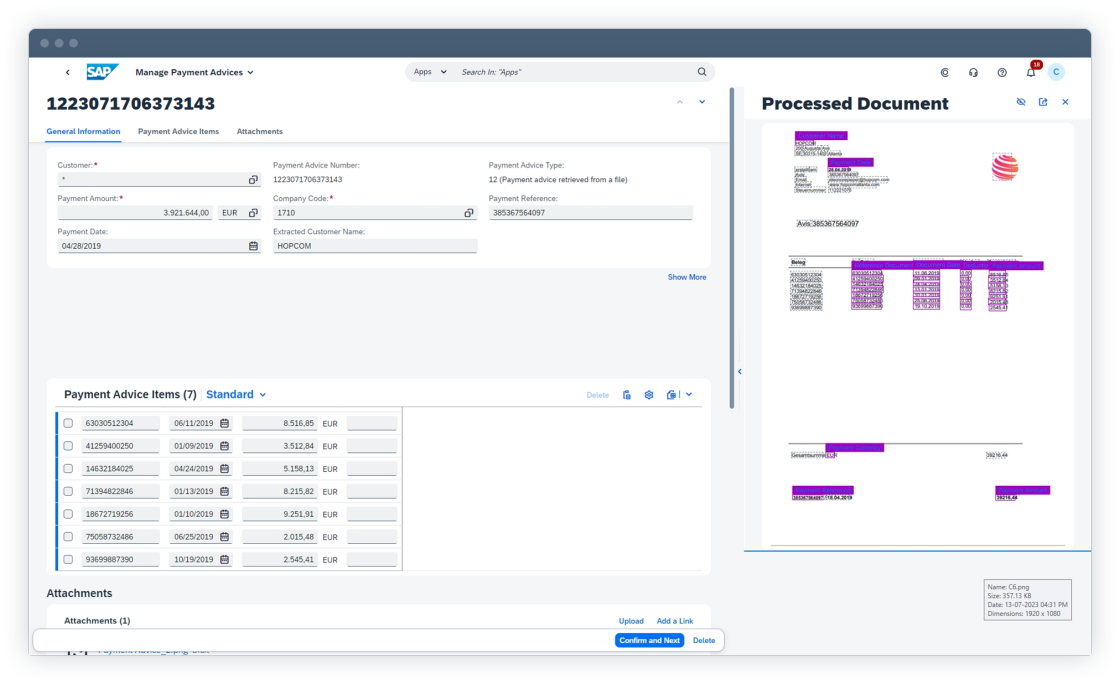Image resolution: width=1120 pixels, height=684 pixels.
Task: Select checkbox for item 93699887390
Action: tap(68, 560)
